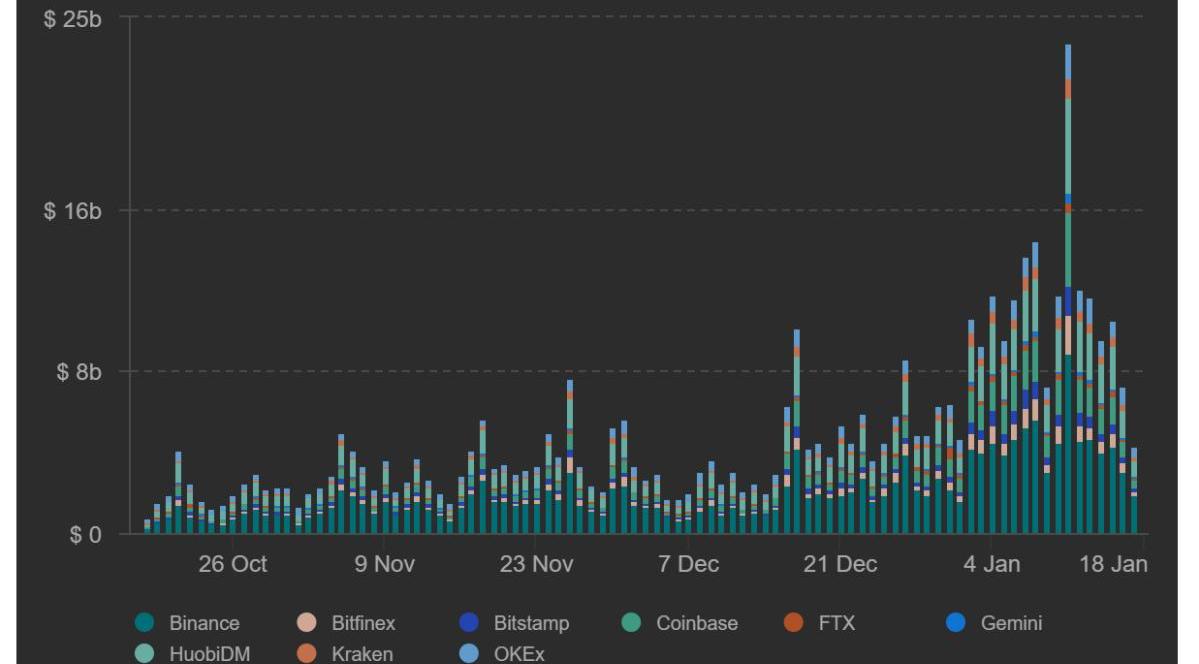Select the 7 Dec x-axis date label
Viewport: 1199px width, 664px height.
pyautogui.click(x=688, y=564)
